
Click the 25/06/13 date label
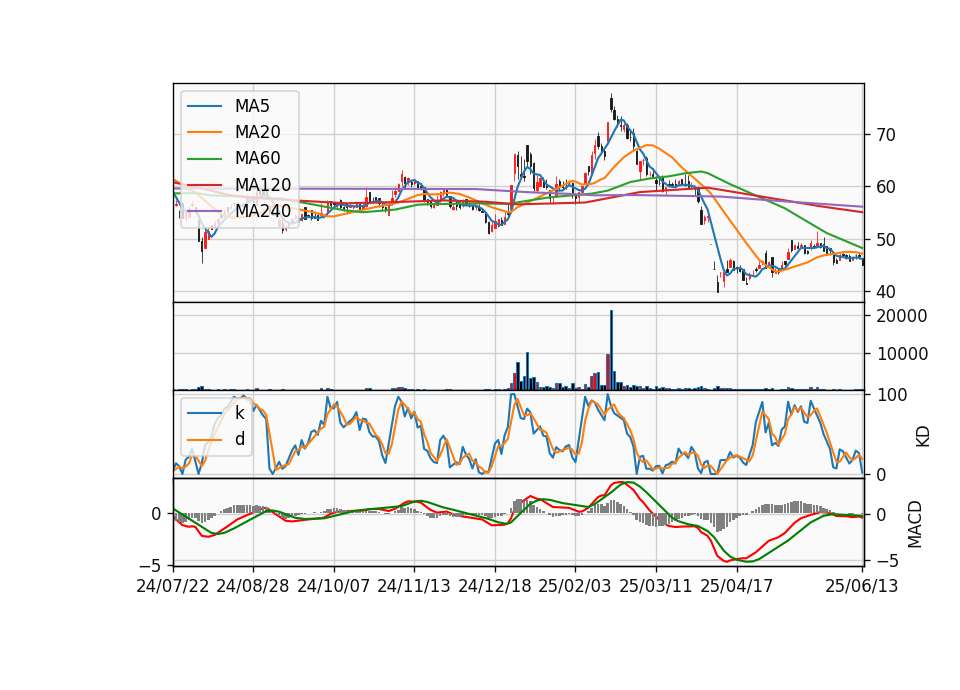click(862, 586)
